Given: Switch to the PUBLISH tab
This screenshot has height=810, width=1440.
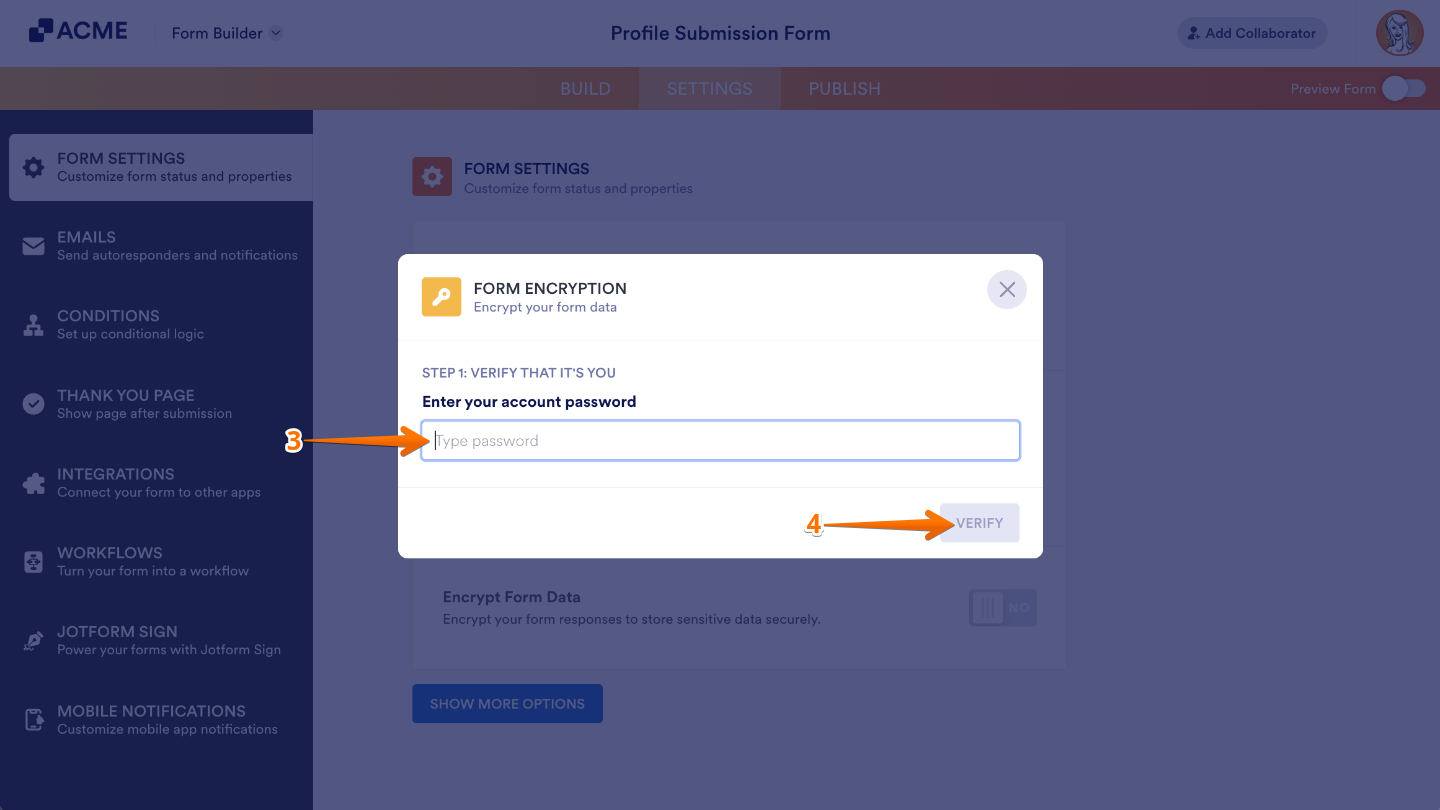Looking at the screenshot, I should tap(844, 88).
